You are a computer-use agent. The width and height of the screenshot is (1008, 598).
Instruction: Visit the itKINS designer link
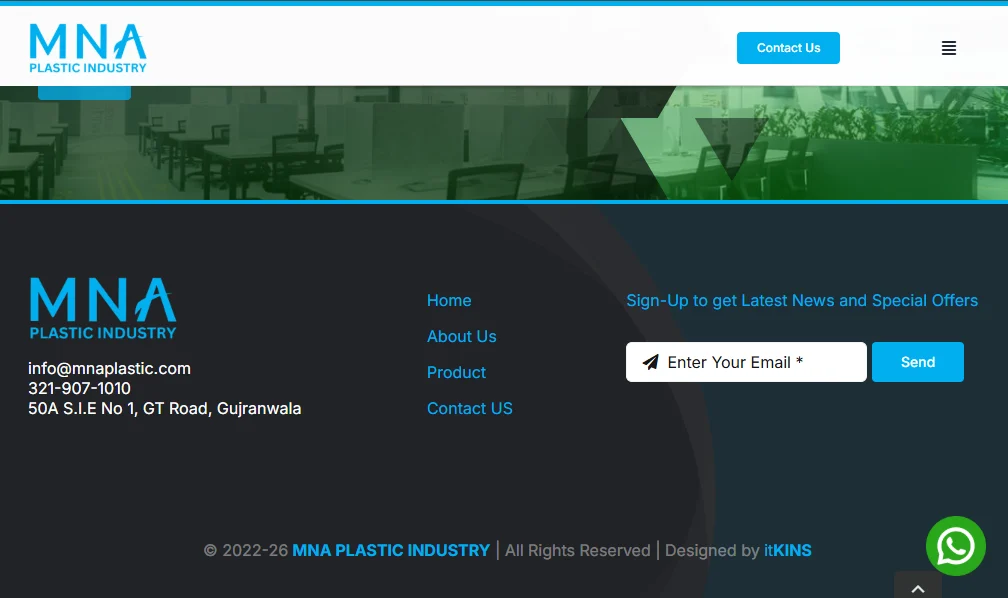point(787,550)
